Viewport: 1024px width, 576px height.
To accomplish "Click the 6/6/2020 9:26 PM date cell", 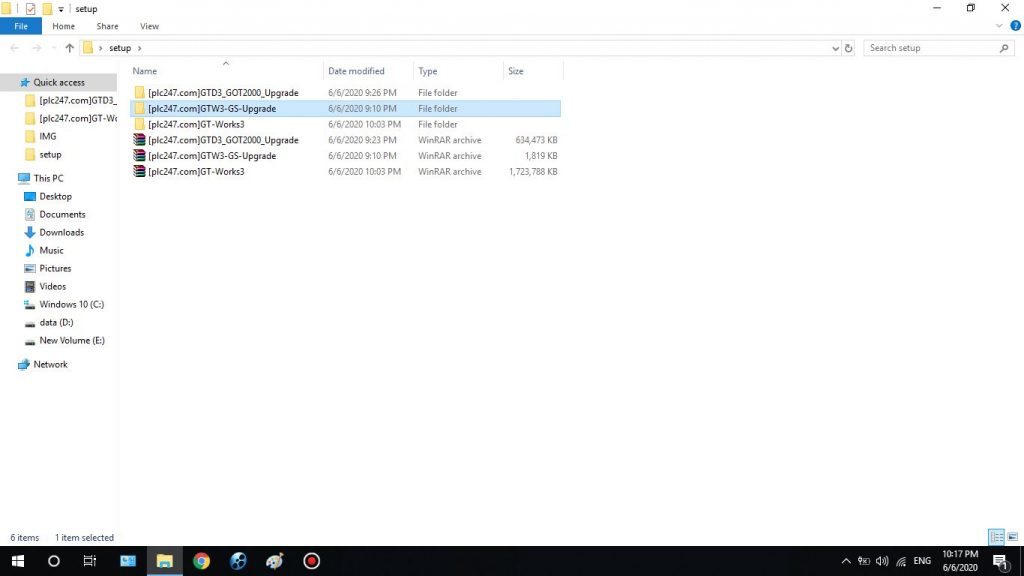I will point(362,93).
